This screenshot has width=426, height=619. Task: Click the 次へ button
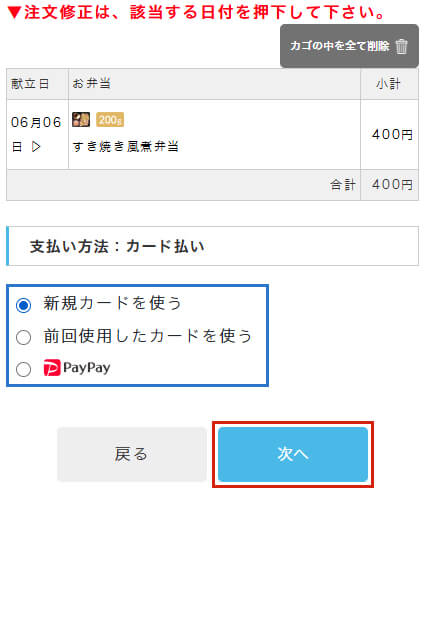click(x=293, y=454)
